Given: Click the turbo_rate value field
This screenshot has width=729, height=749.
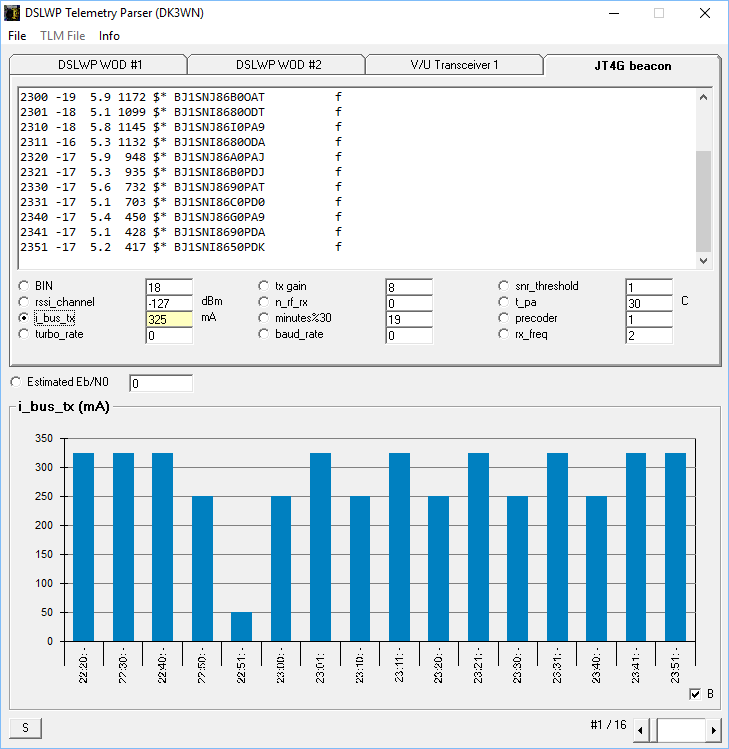Looking at the screenshot, I should point(169,335).
